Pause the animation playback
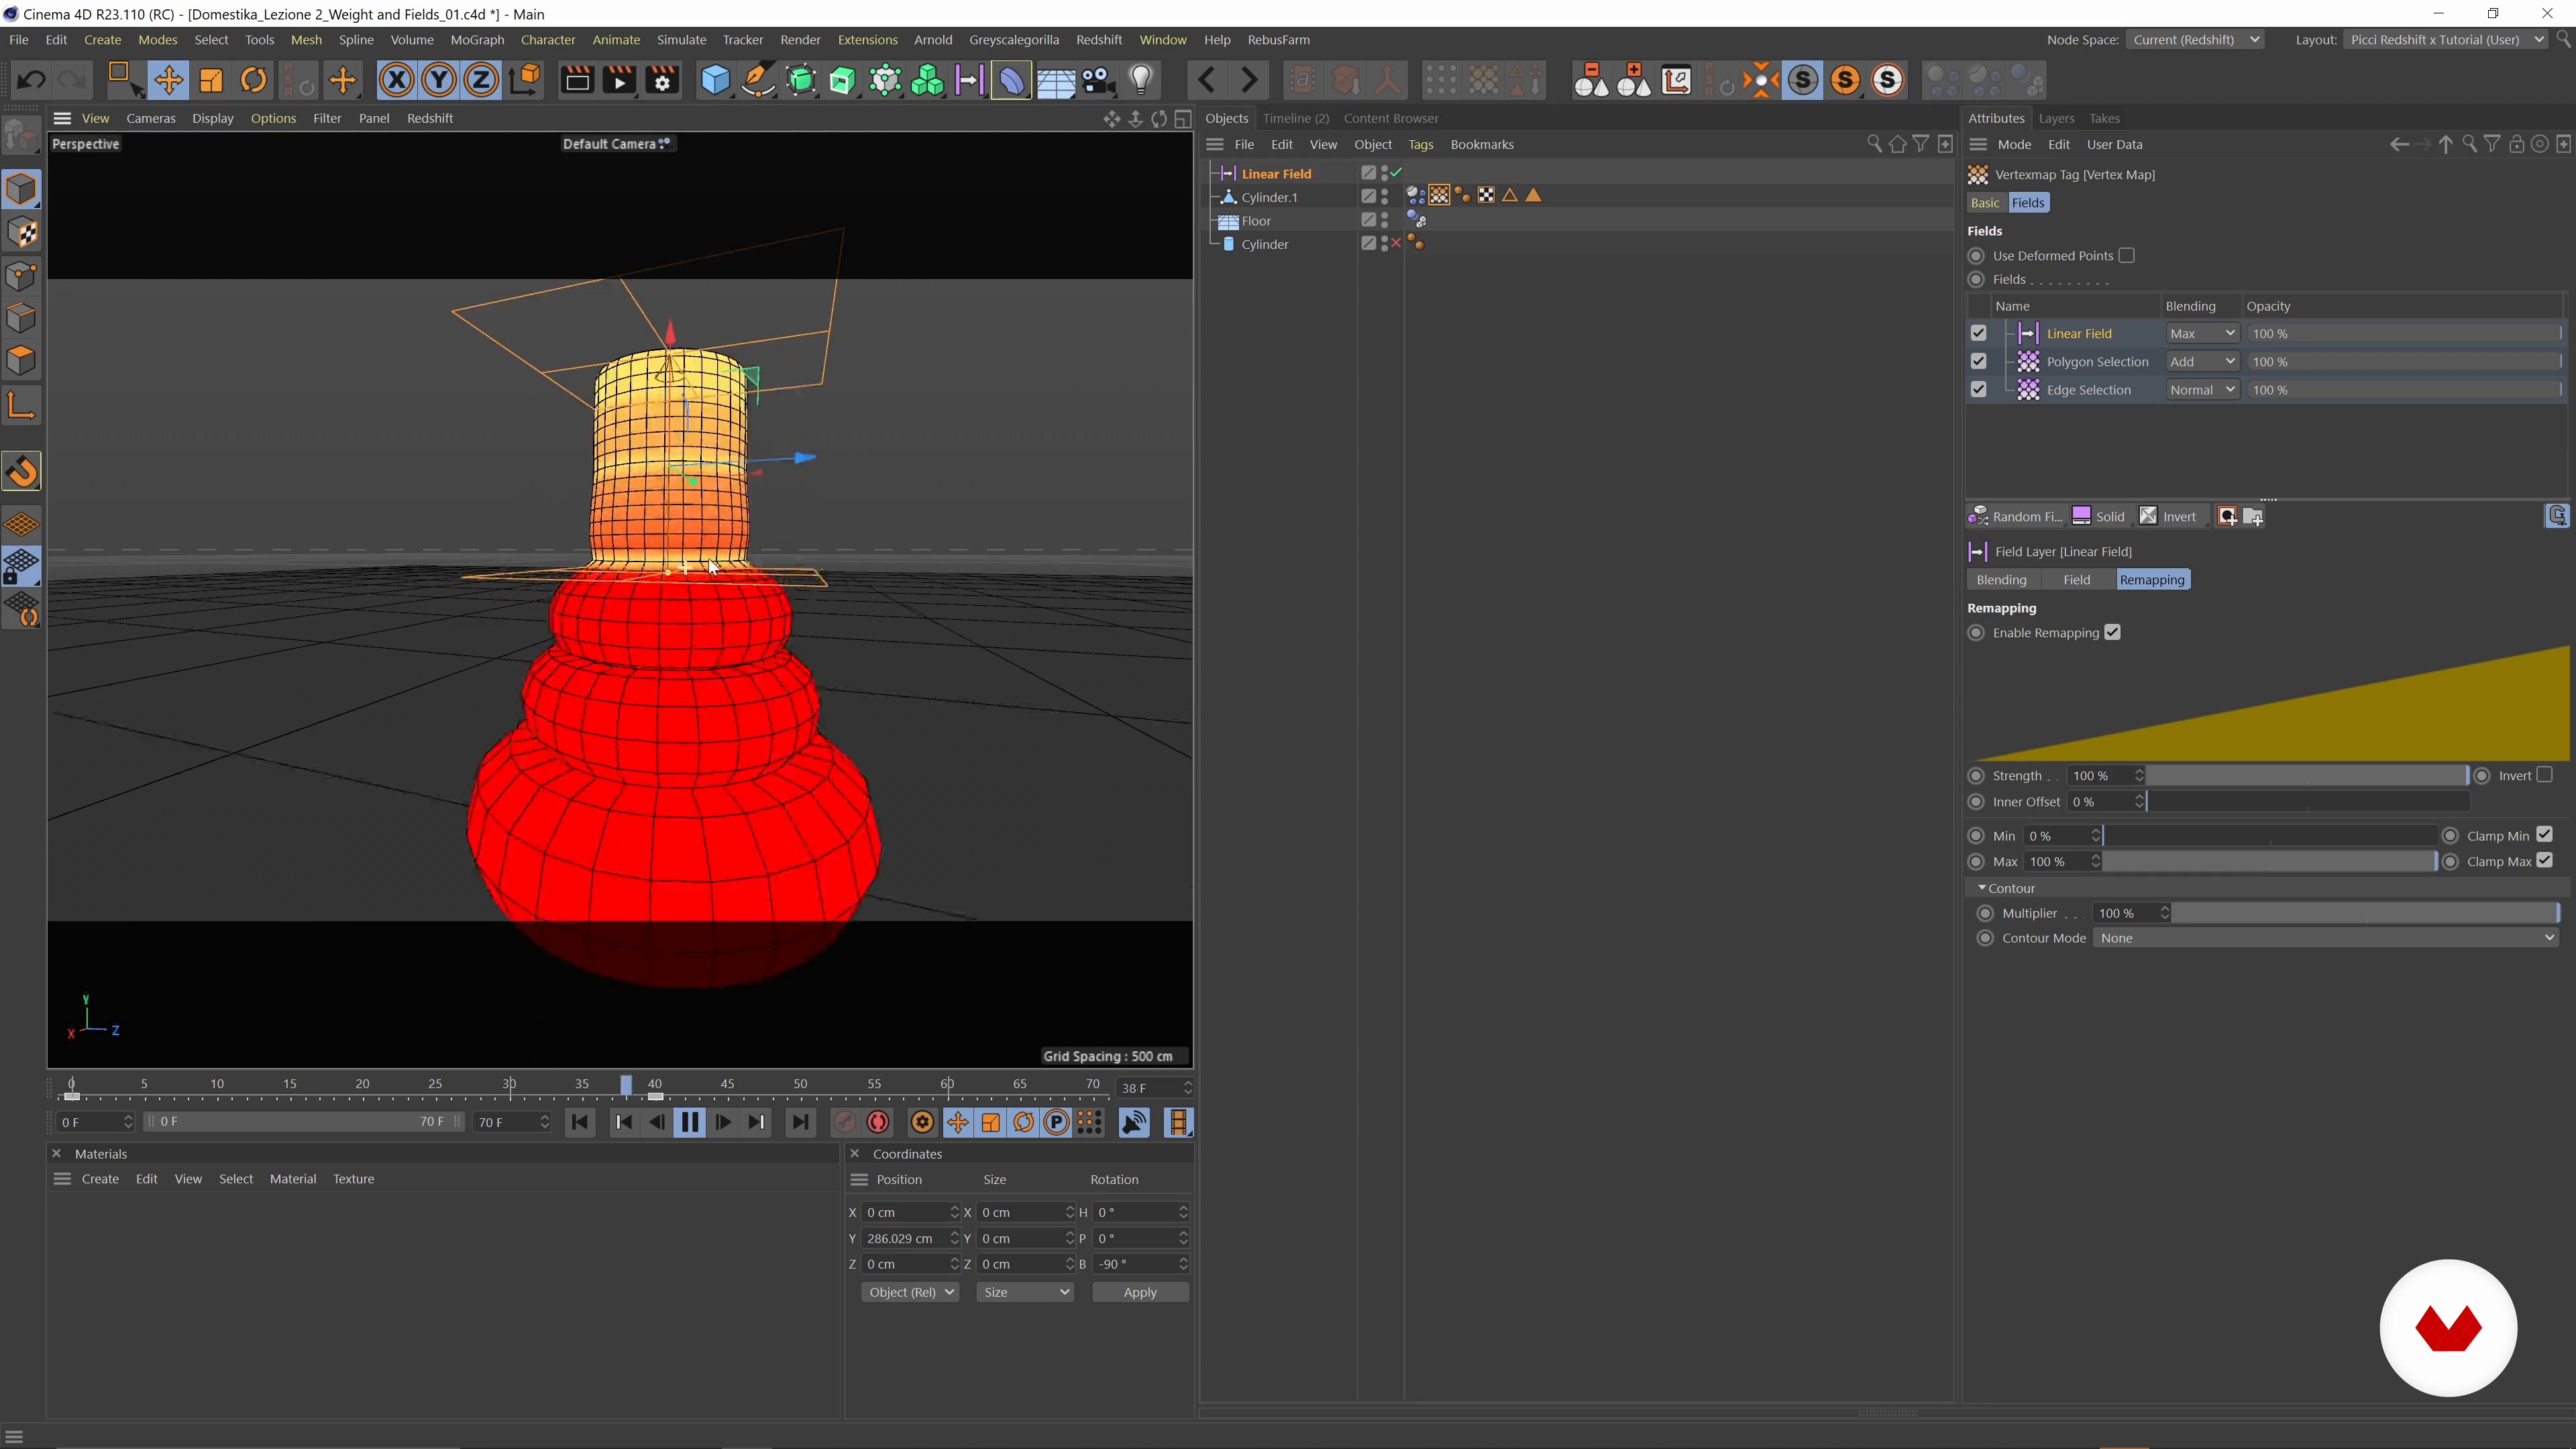 [690, 1122]
